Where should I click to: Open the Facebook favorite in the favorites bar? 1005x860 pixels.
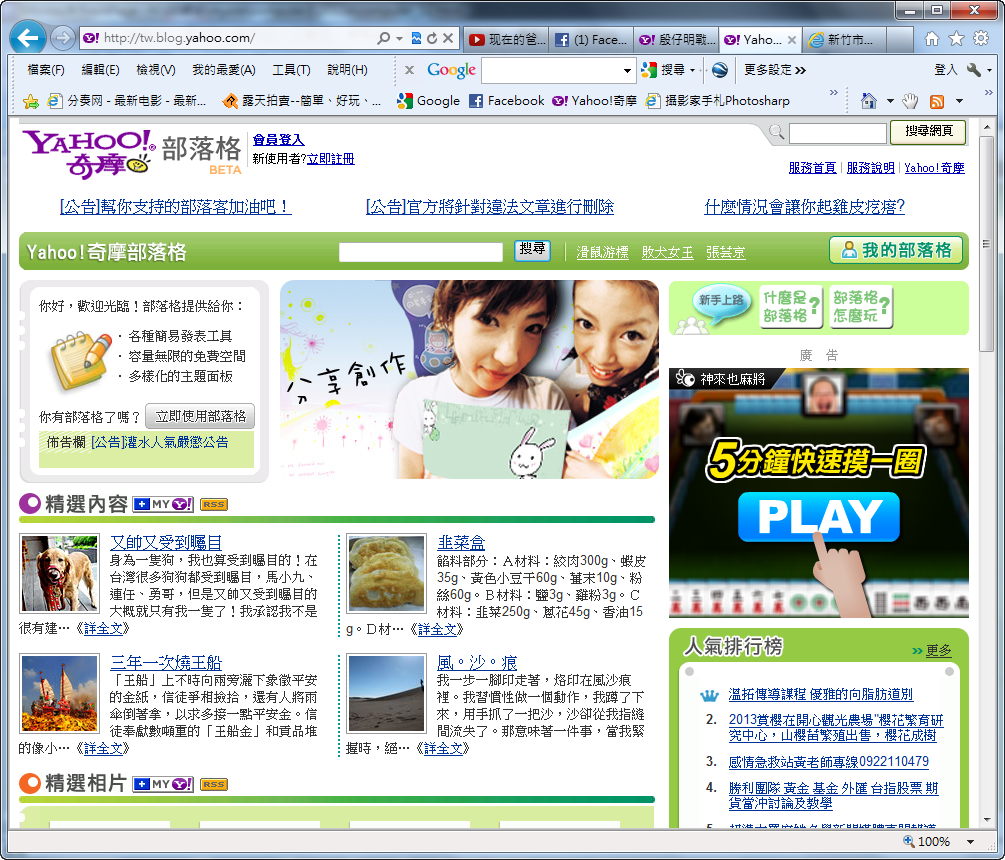506,101
